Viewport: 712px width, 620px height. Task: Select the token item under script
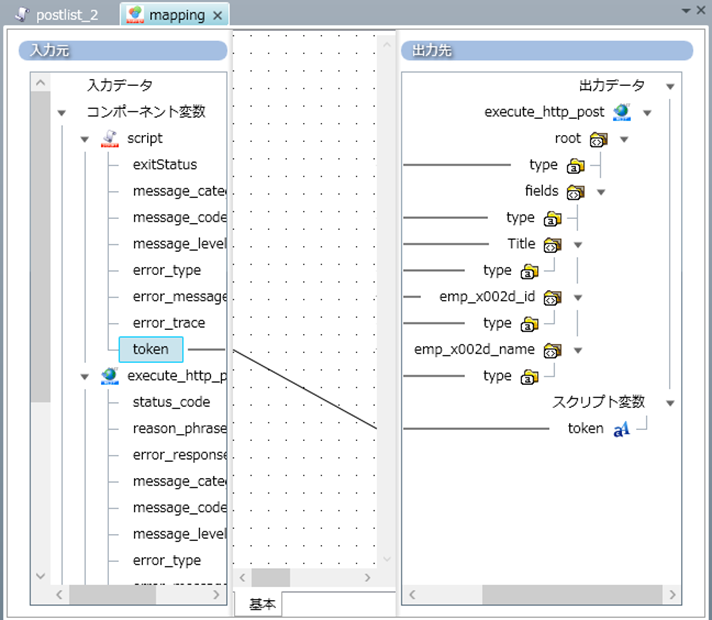[x=150, y=349]
